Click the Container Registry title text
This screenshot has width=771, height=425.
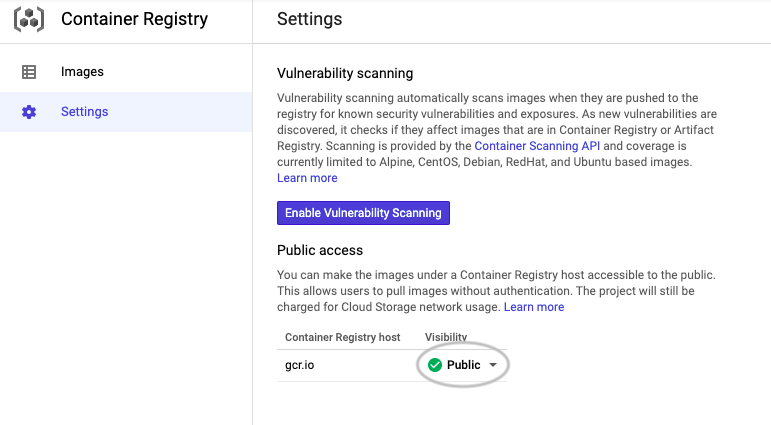pos(134,19)
